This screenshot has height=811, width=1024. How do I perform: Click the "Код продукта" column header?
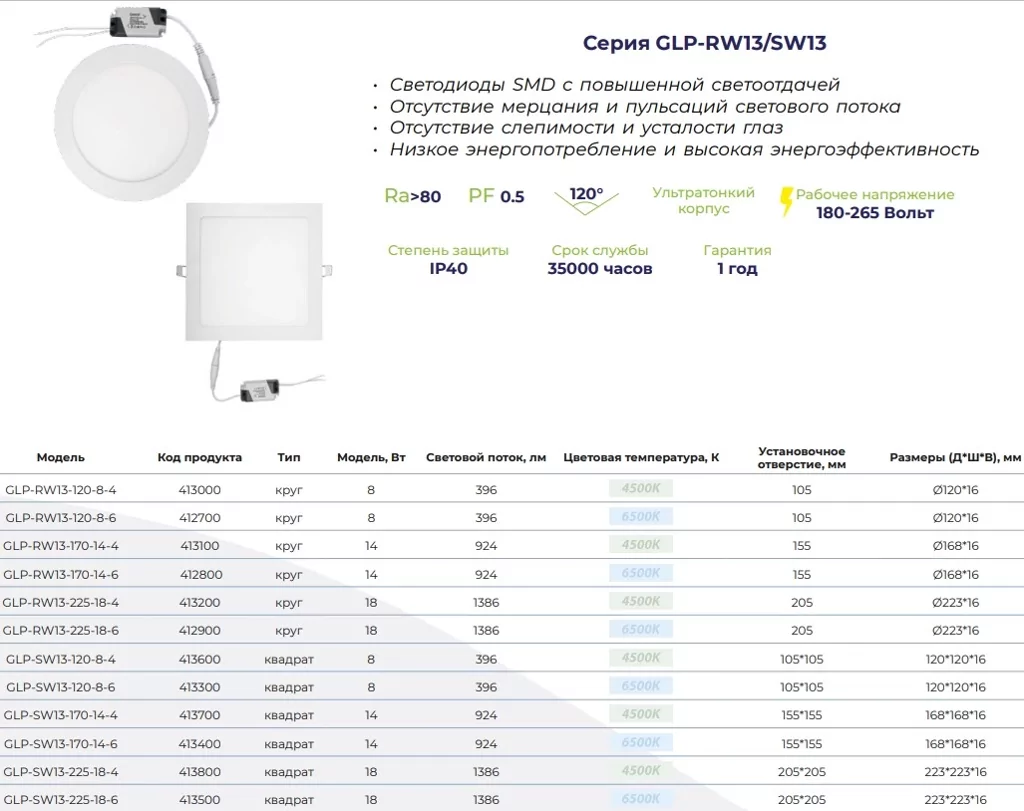click(x=200, y=457)
